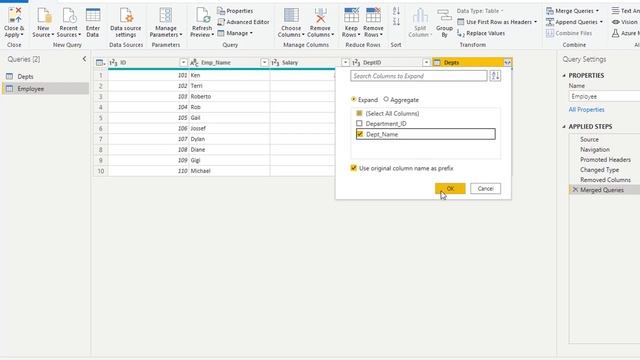Select the Navigation applied step
The height and width of the screenshot is (360, 640).
[595, 149]
